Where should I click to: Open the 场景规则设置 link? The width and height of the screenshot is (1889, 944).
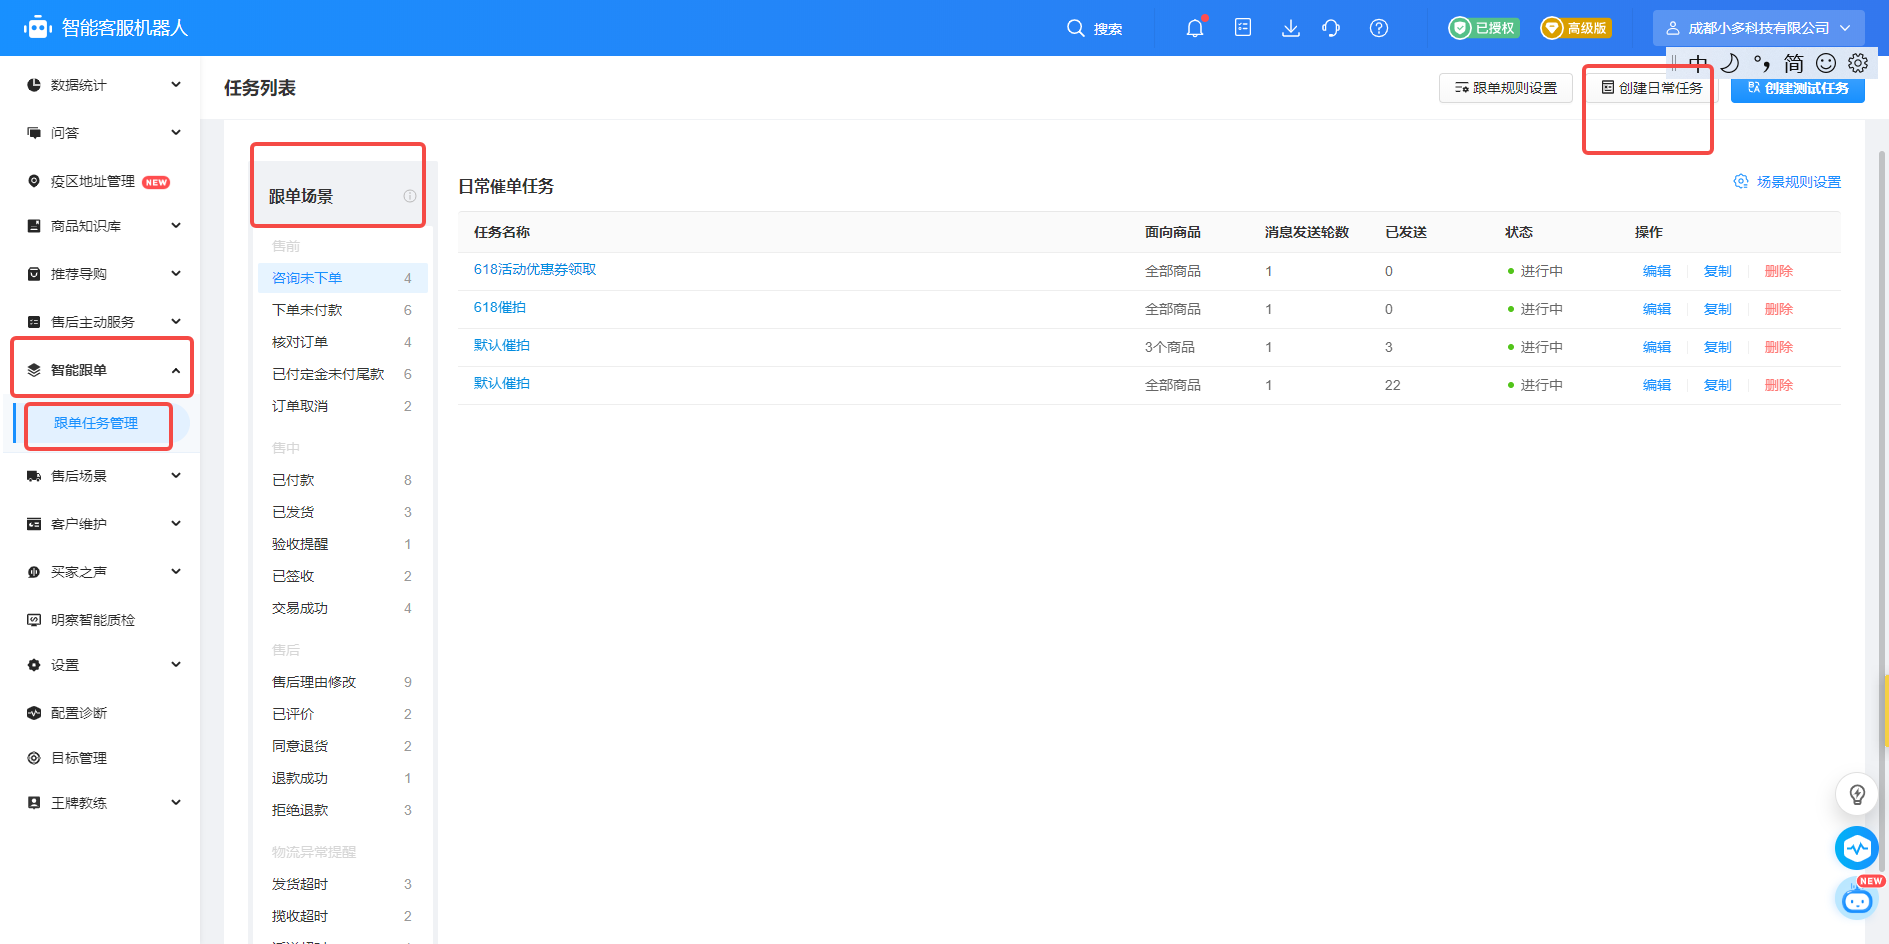click(1787, 182)
